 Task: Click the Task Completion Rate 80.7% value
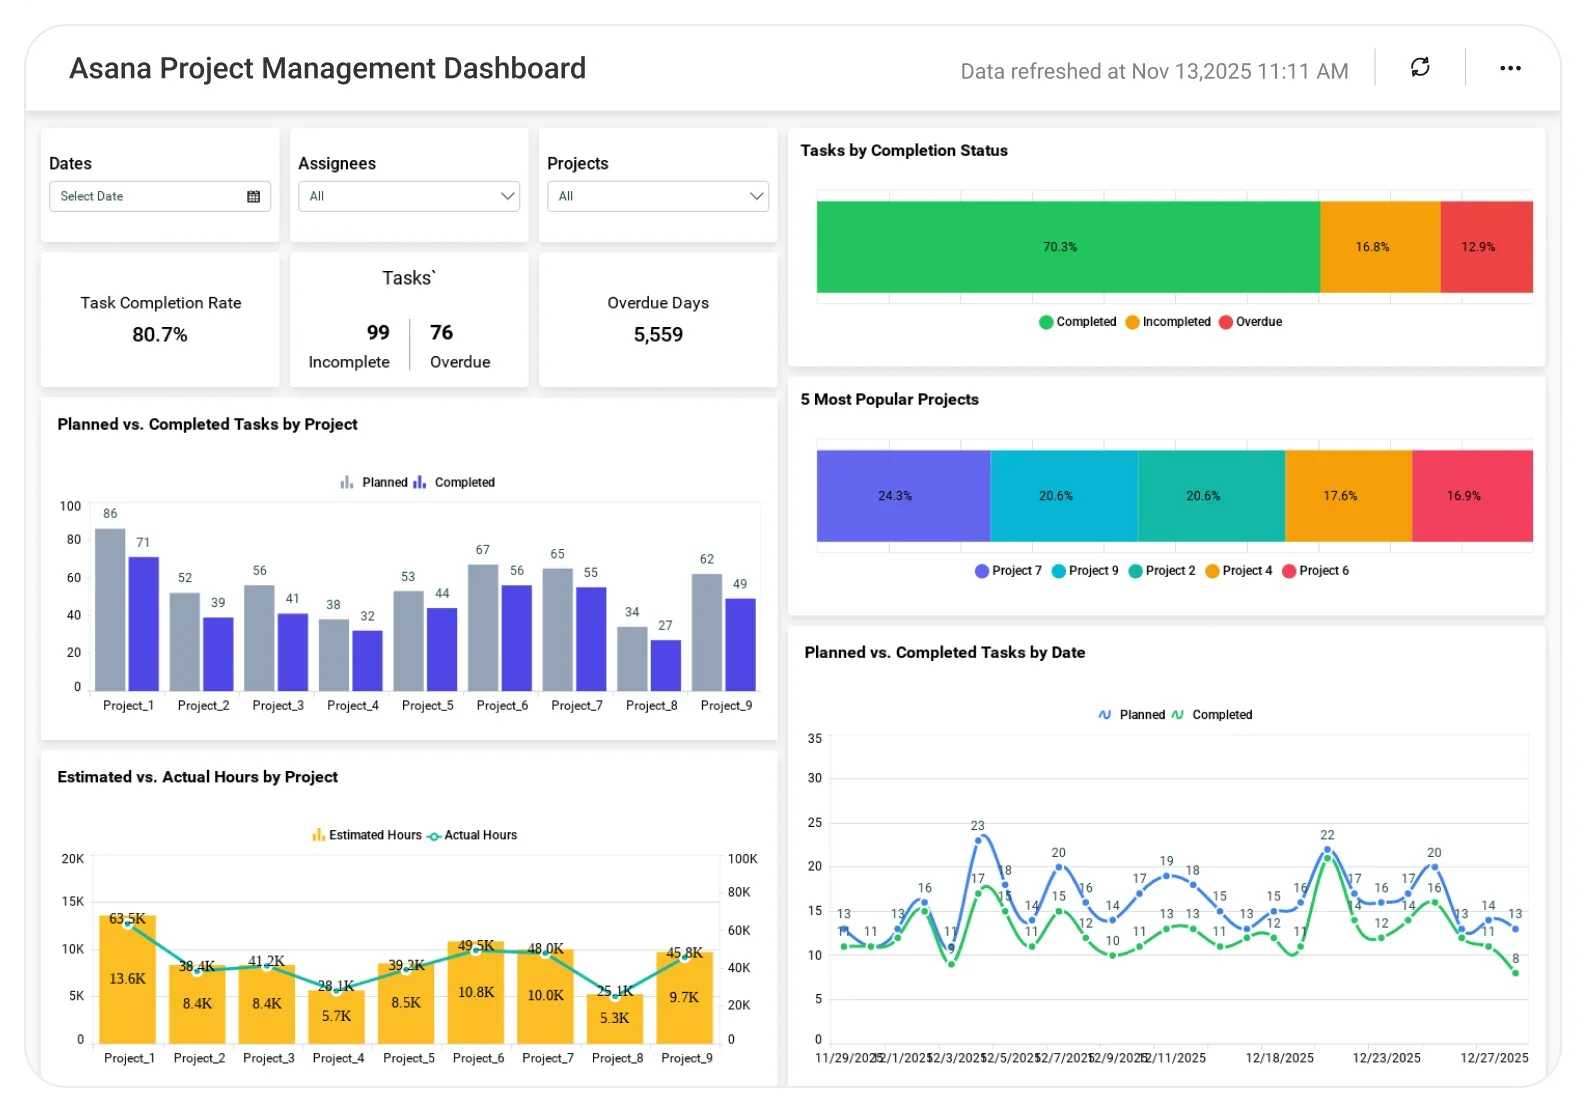click(160, 335)
